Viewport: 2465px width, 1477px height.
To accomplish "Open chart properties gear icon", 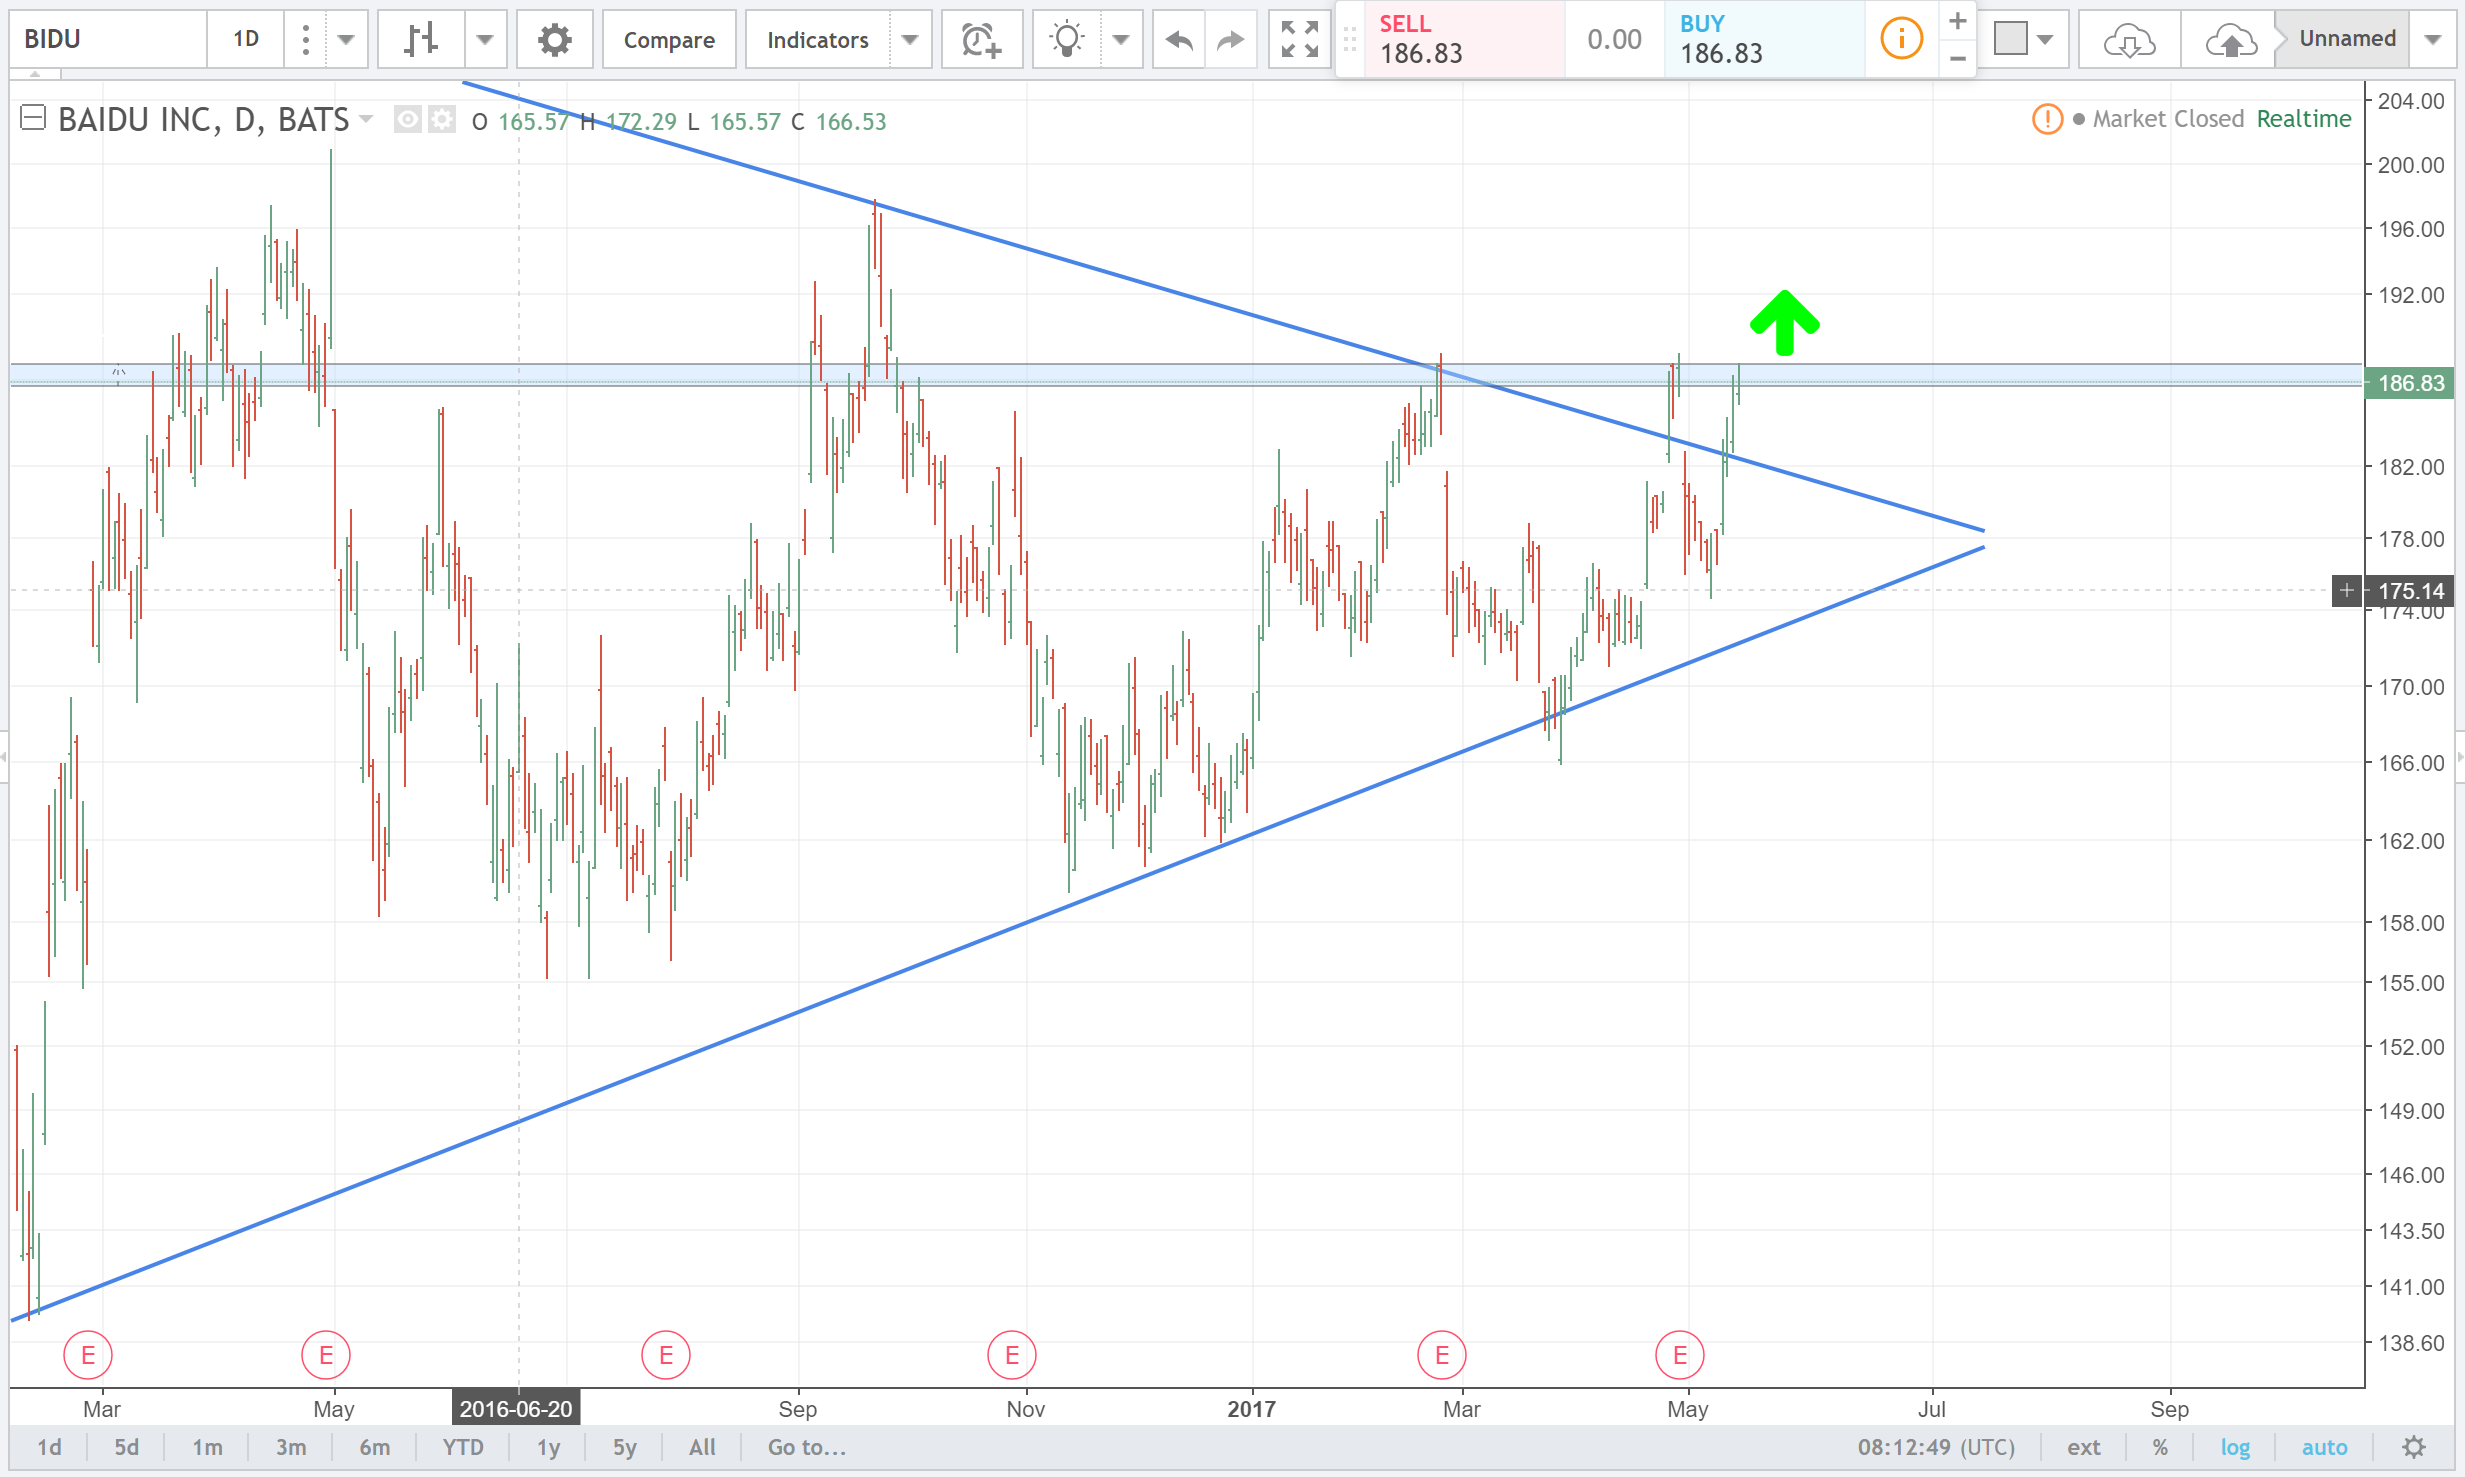I will coord(554,40).
